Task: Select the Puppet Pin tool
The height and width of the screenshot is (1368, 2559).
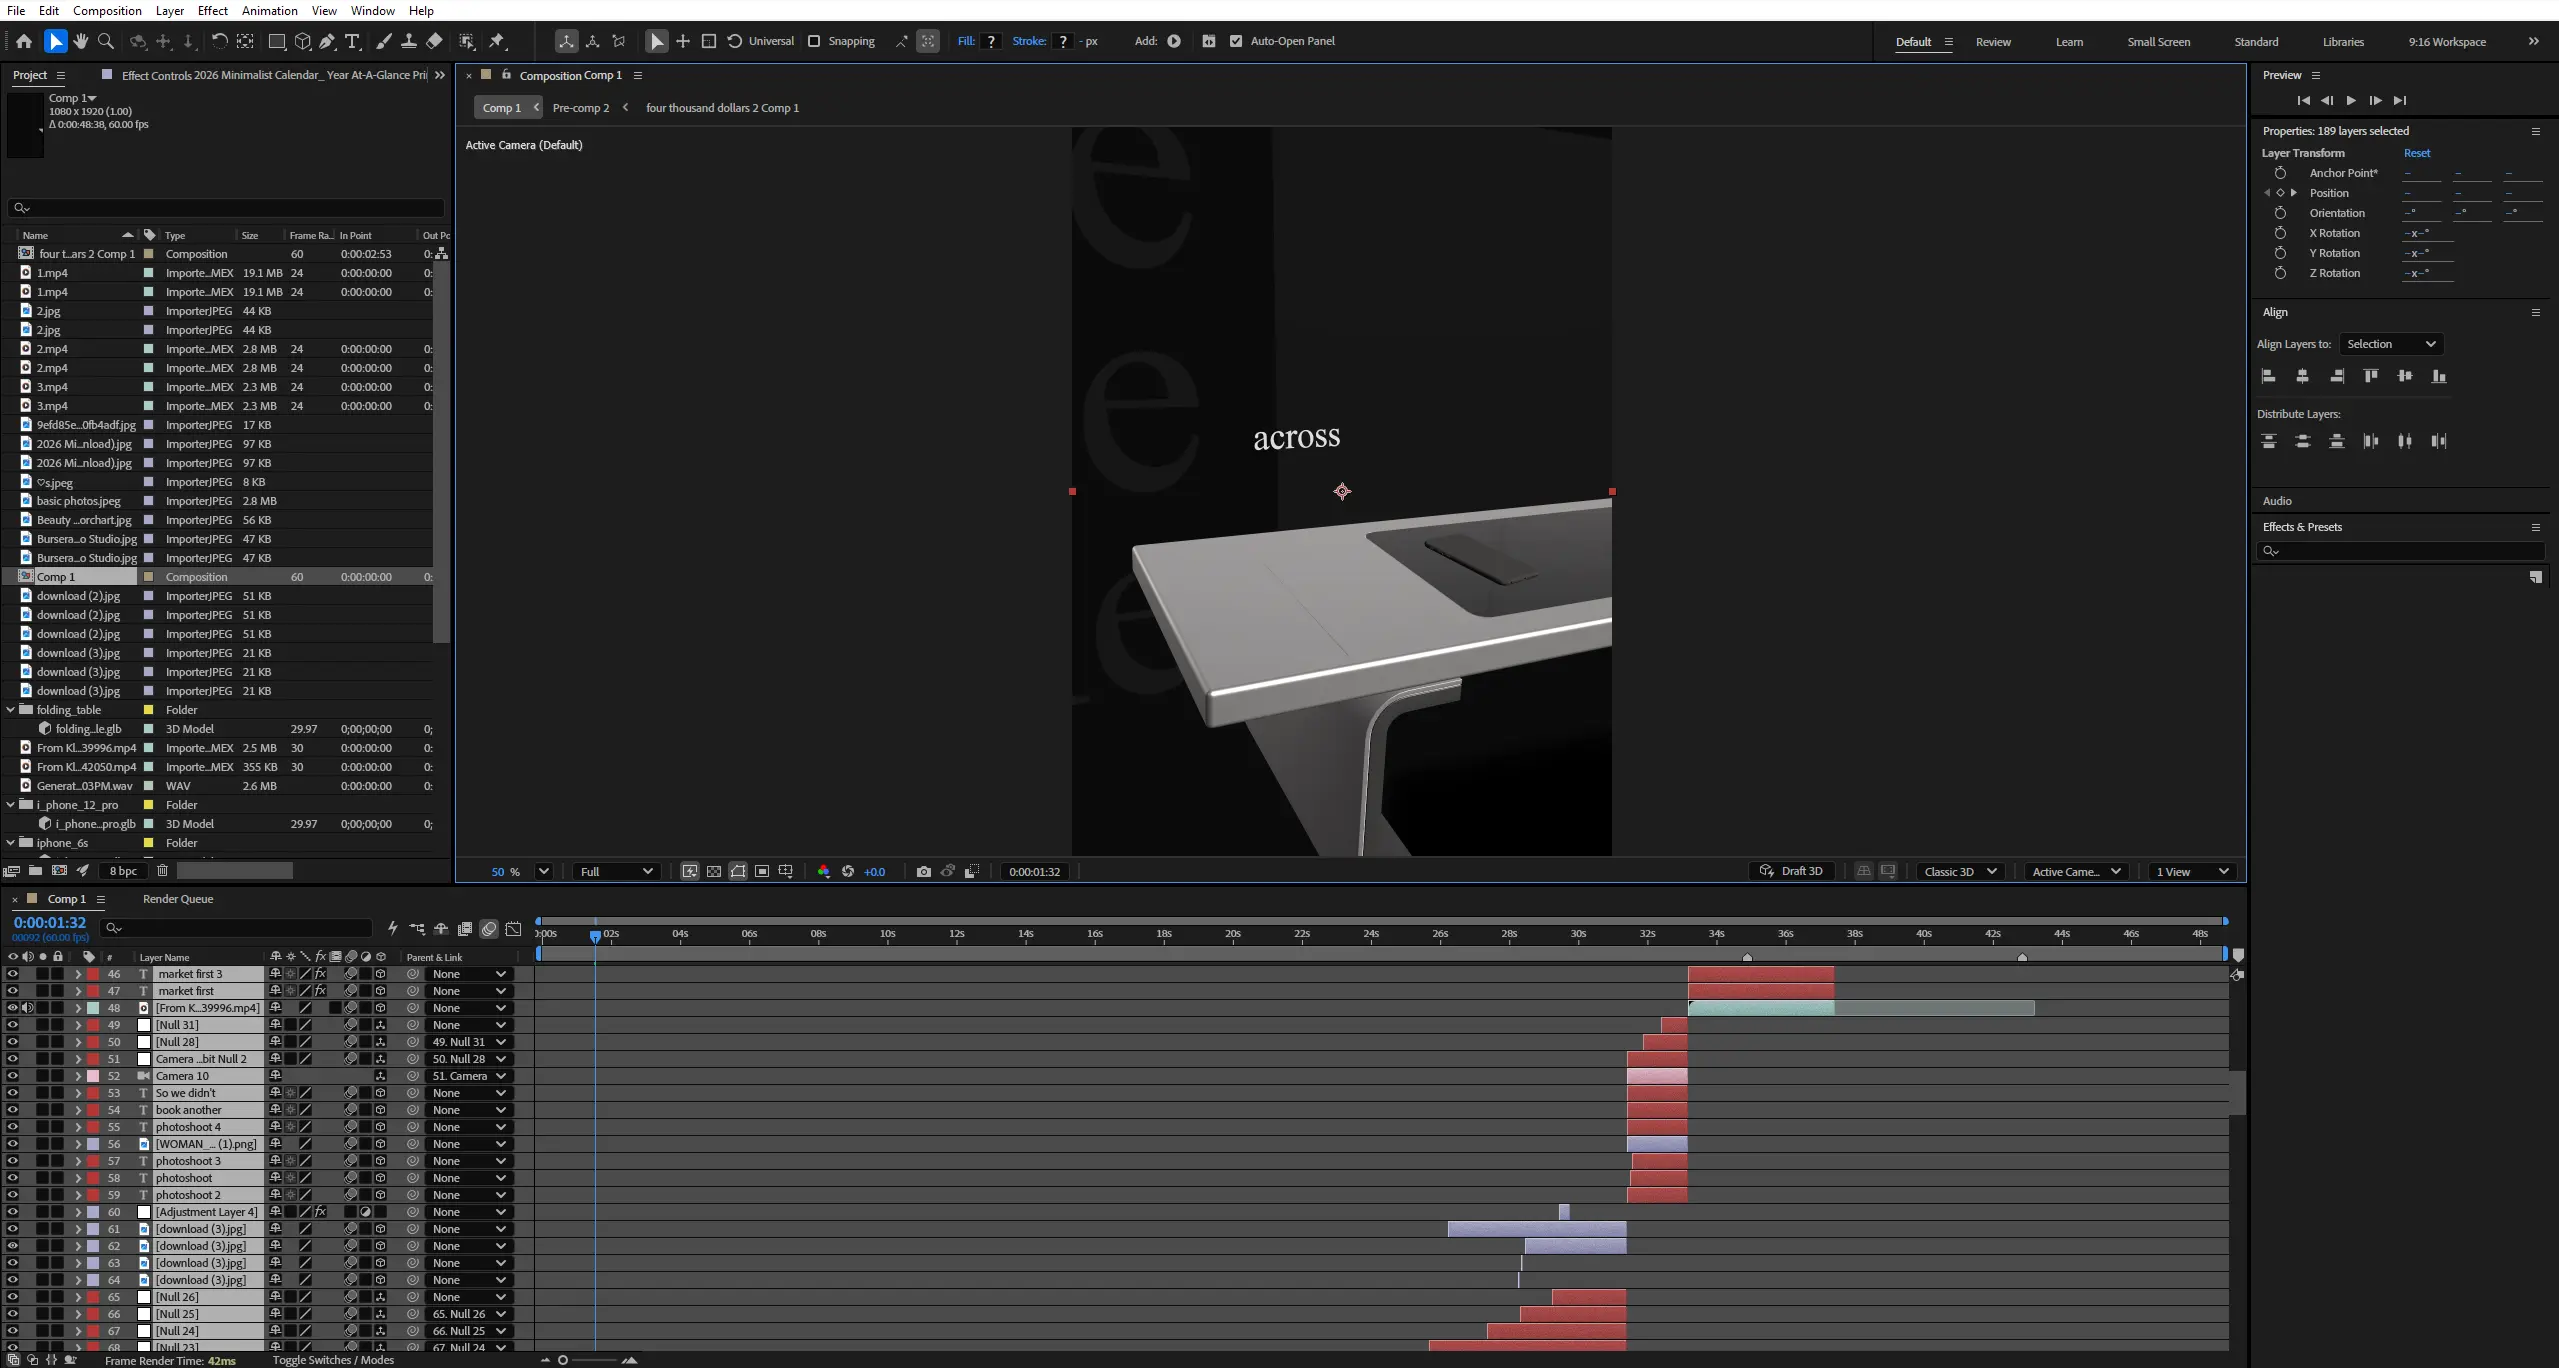Action: point(497,41)
